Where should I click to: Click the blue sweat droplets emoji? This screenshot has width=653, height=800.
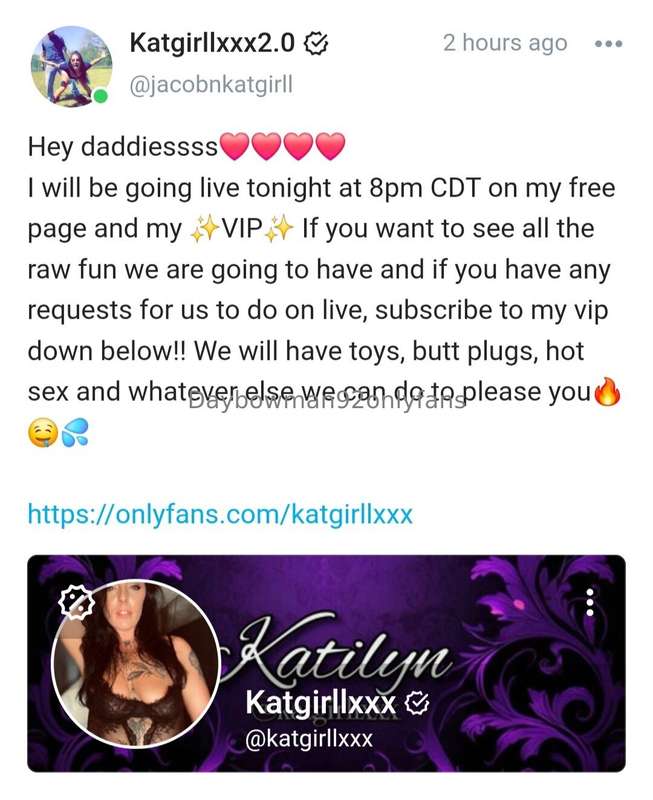tap(75, 433)
